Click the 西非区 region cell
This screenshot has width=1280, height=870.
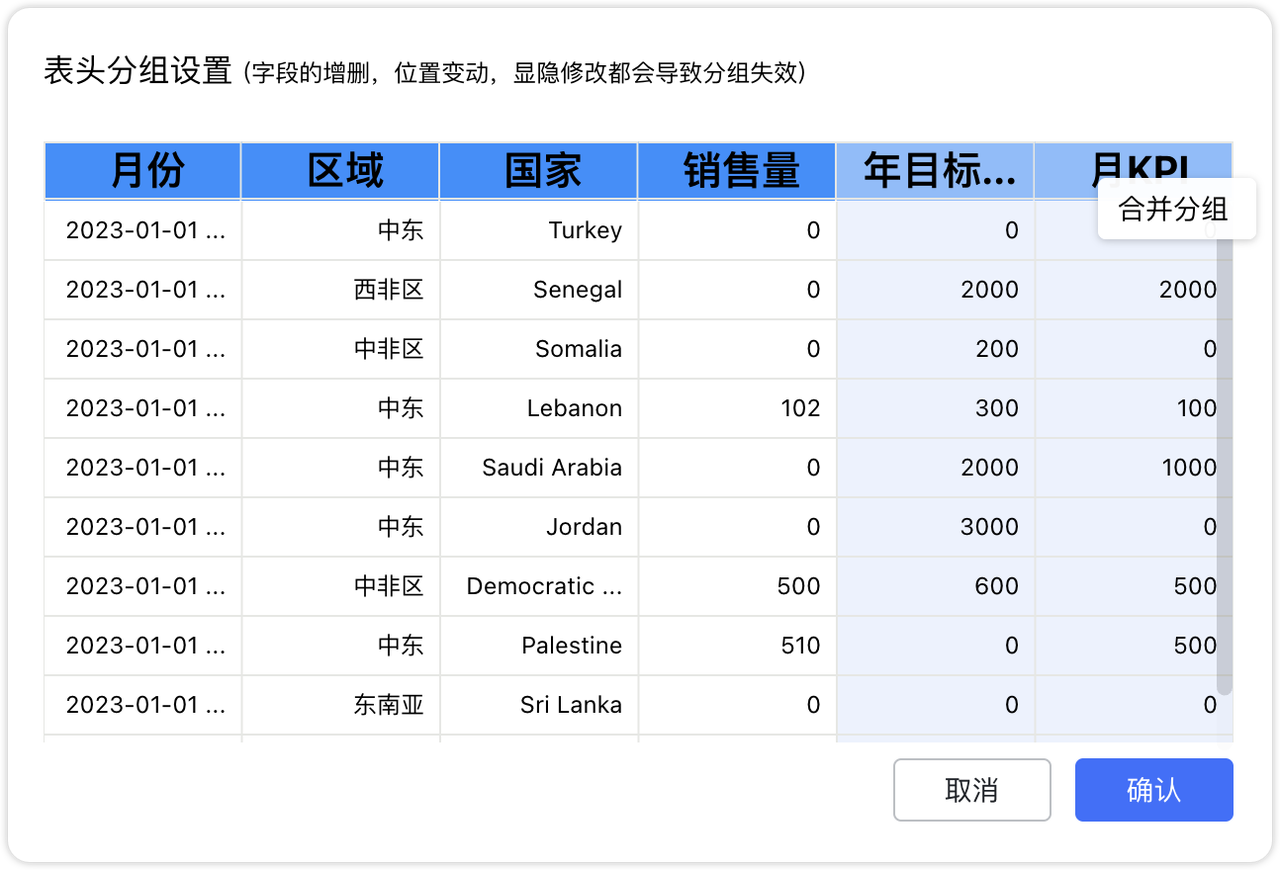pyautogui.click(x=341, y=290)
